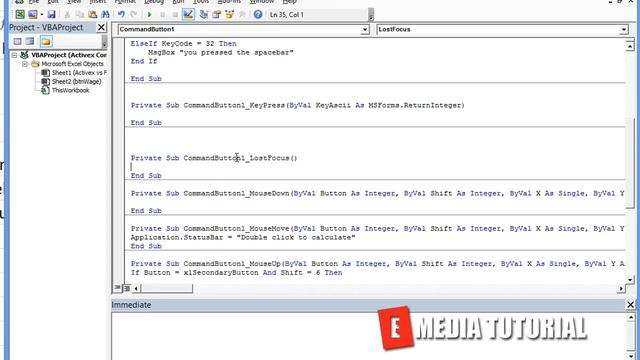The width and height of the screenshot is (640, 360).
Task: Click horizontal scroll left arrow
Action: 136,288
